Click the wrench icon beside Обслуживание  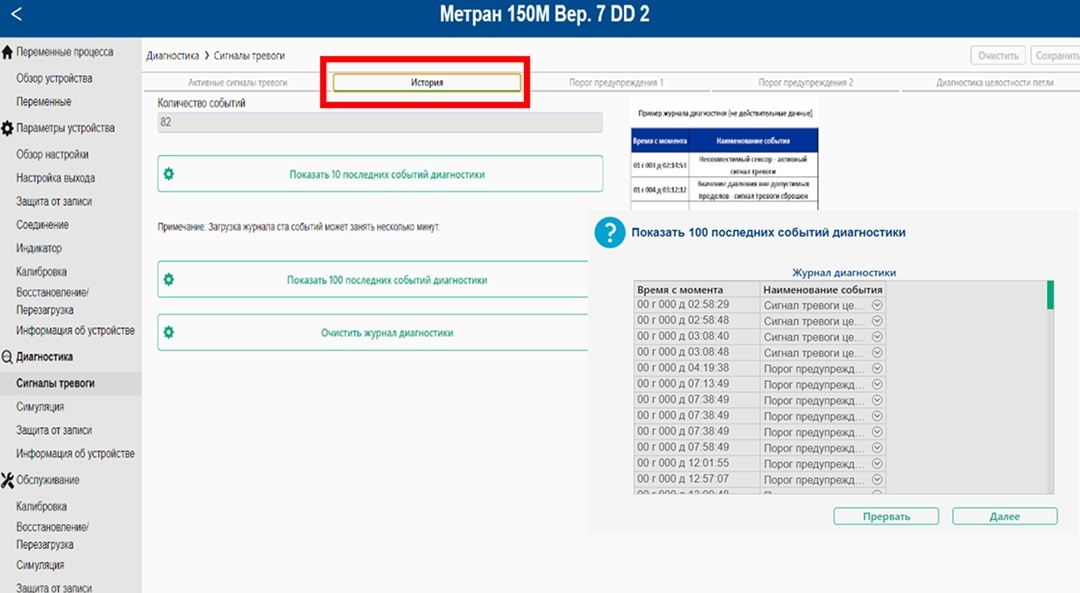click(7, 481)
